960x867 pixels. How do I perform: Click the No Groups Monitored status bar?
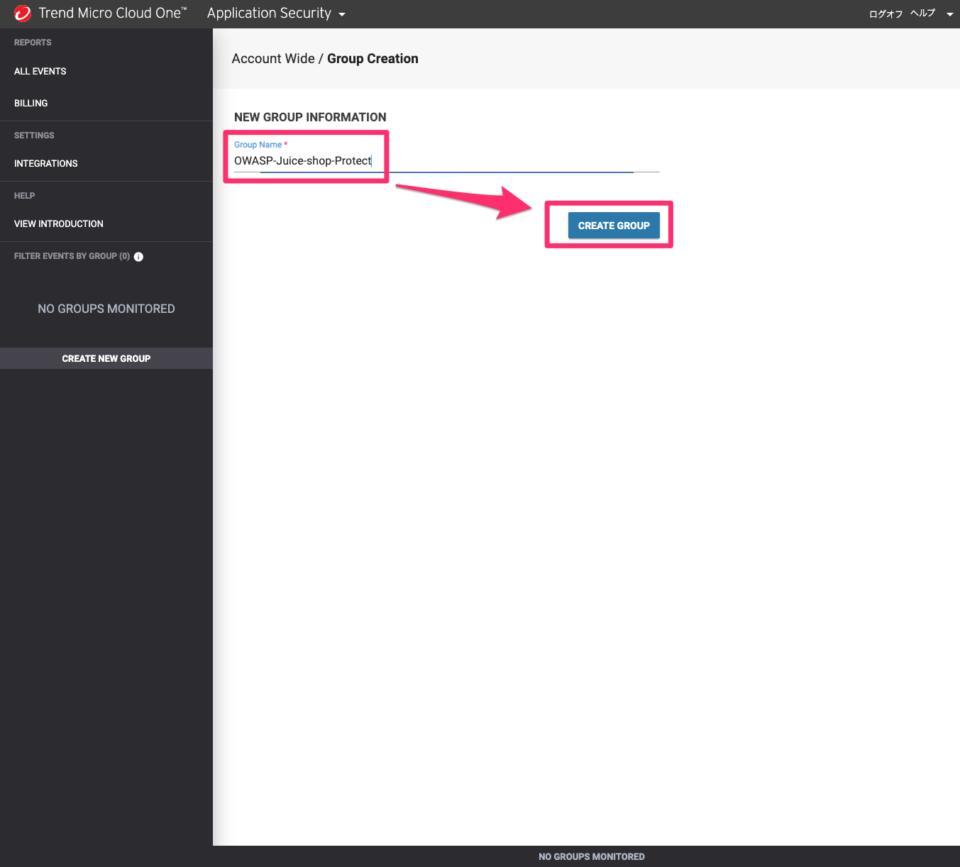[591, 856]
